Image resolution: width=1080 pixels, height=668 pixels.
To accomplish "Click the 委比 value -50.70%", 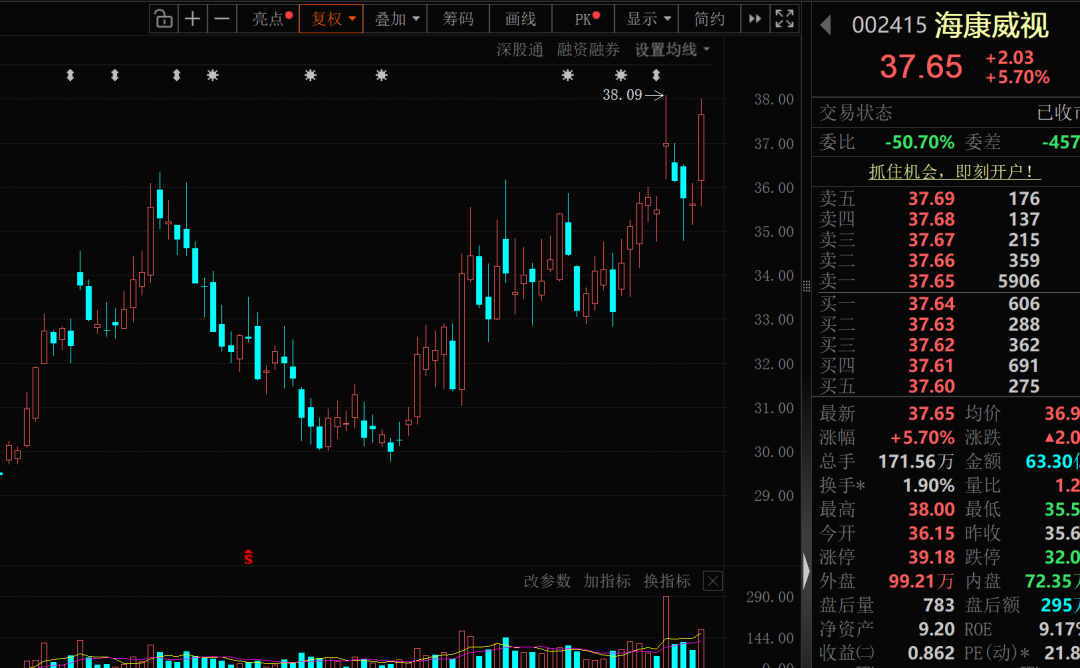I will pyautogui.click(x=920, y=143).
